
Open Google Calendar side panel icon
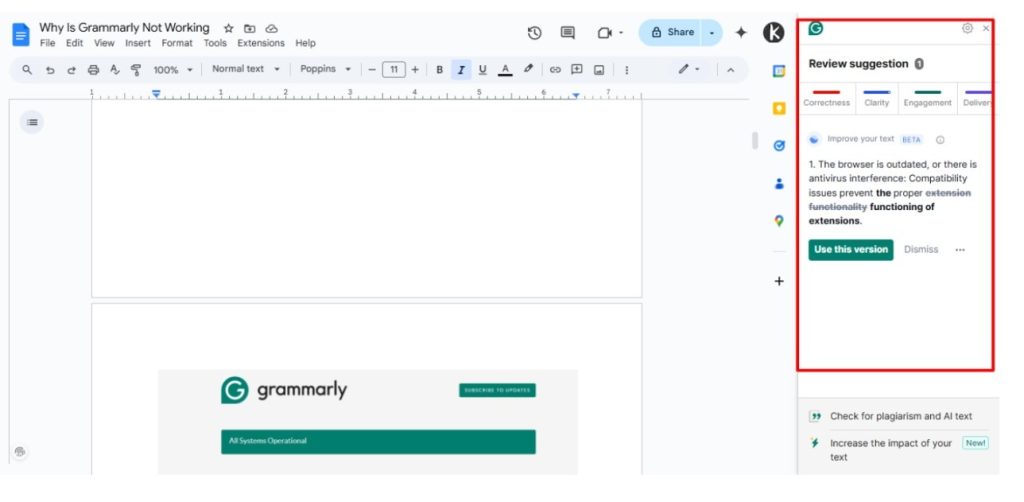[778, 71]
